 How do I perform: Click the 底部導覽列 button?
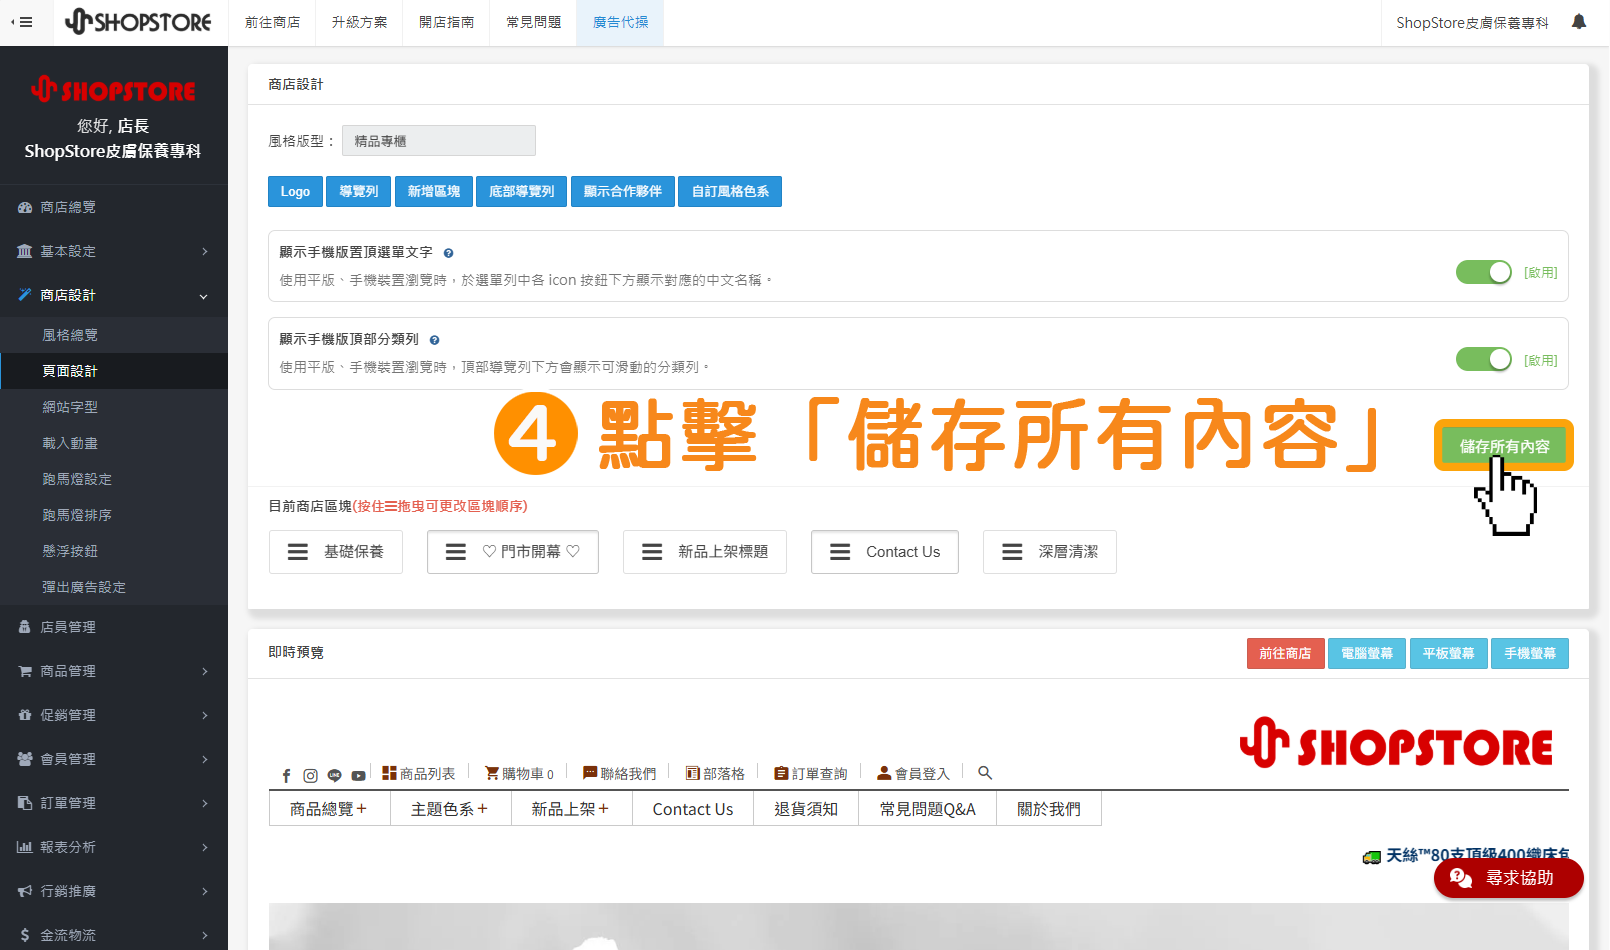(x=522, y=191)
